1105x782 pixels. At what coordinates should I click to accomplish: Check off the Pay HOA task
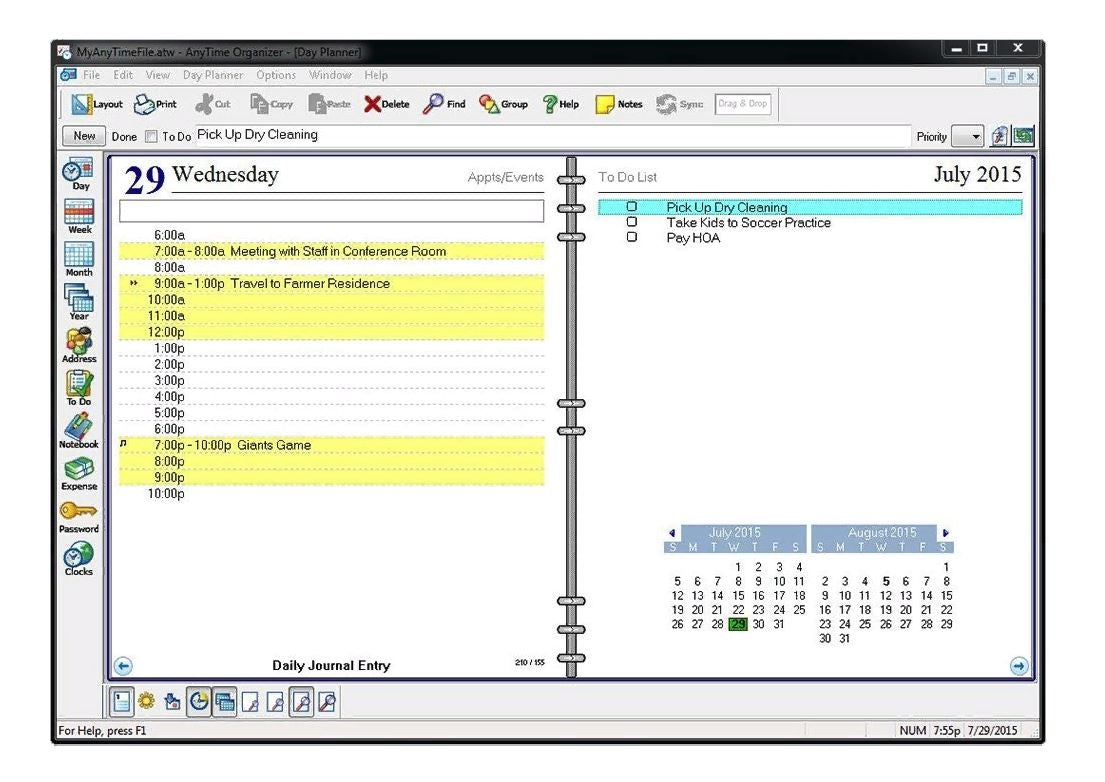631,236
